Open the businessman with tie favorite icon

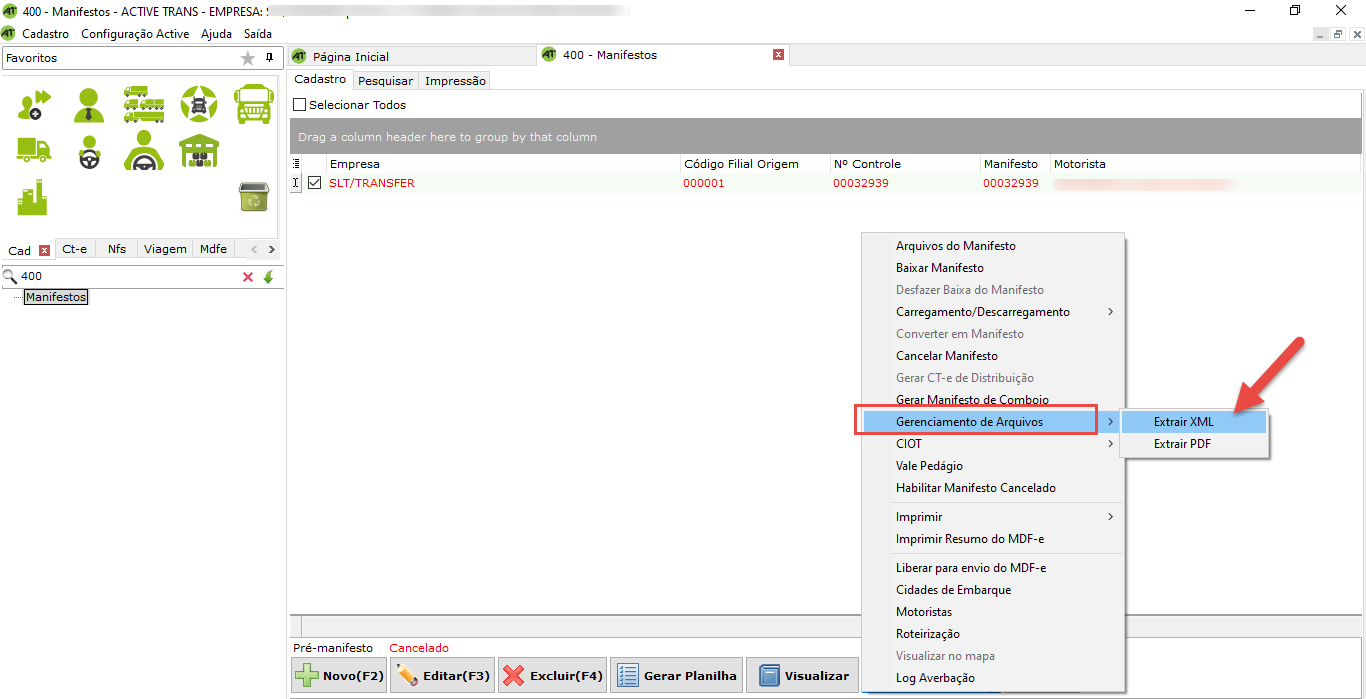coord(89,104)
